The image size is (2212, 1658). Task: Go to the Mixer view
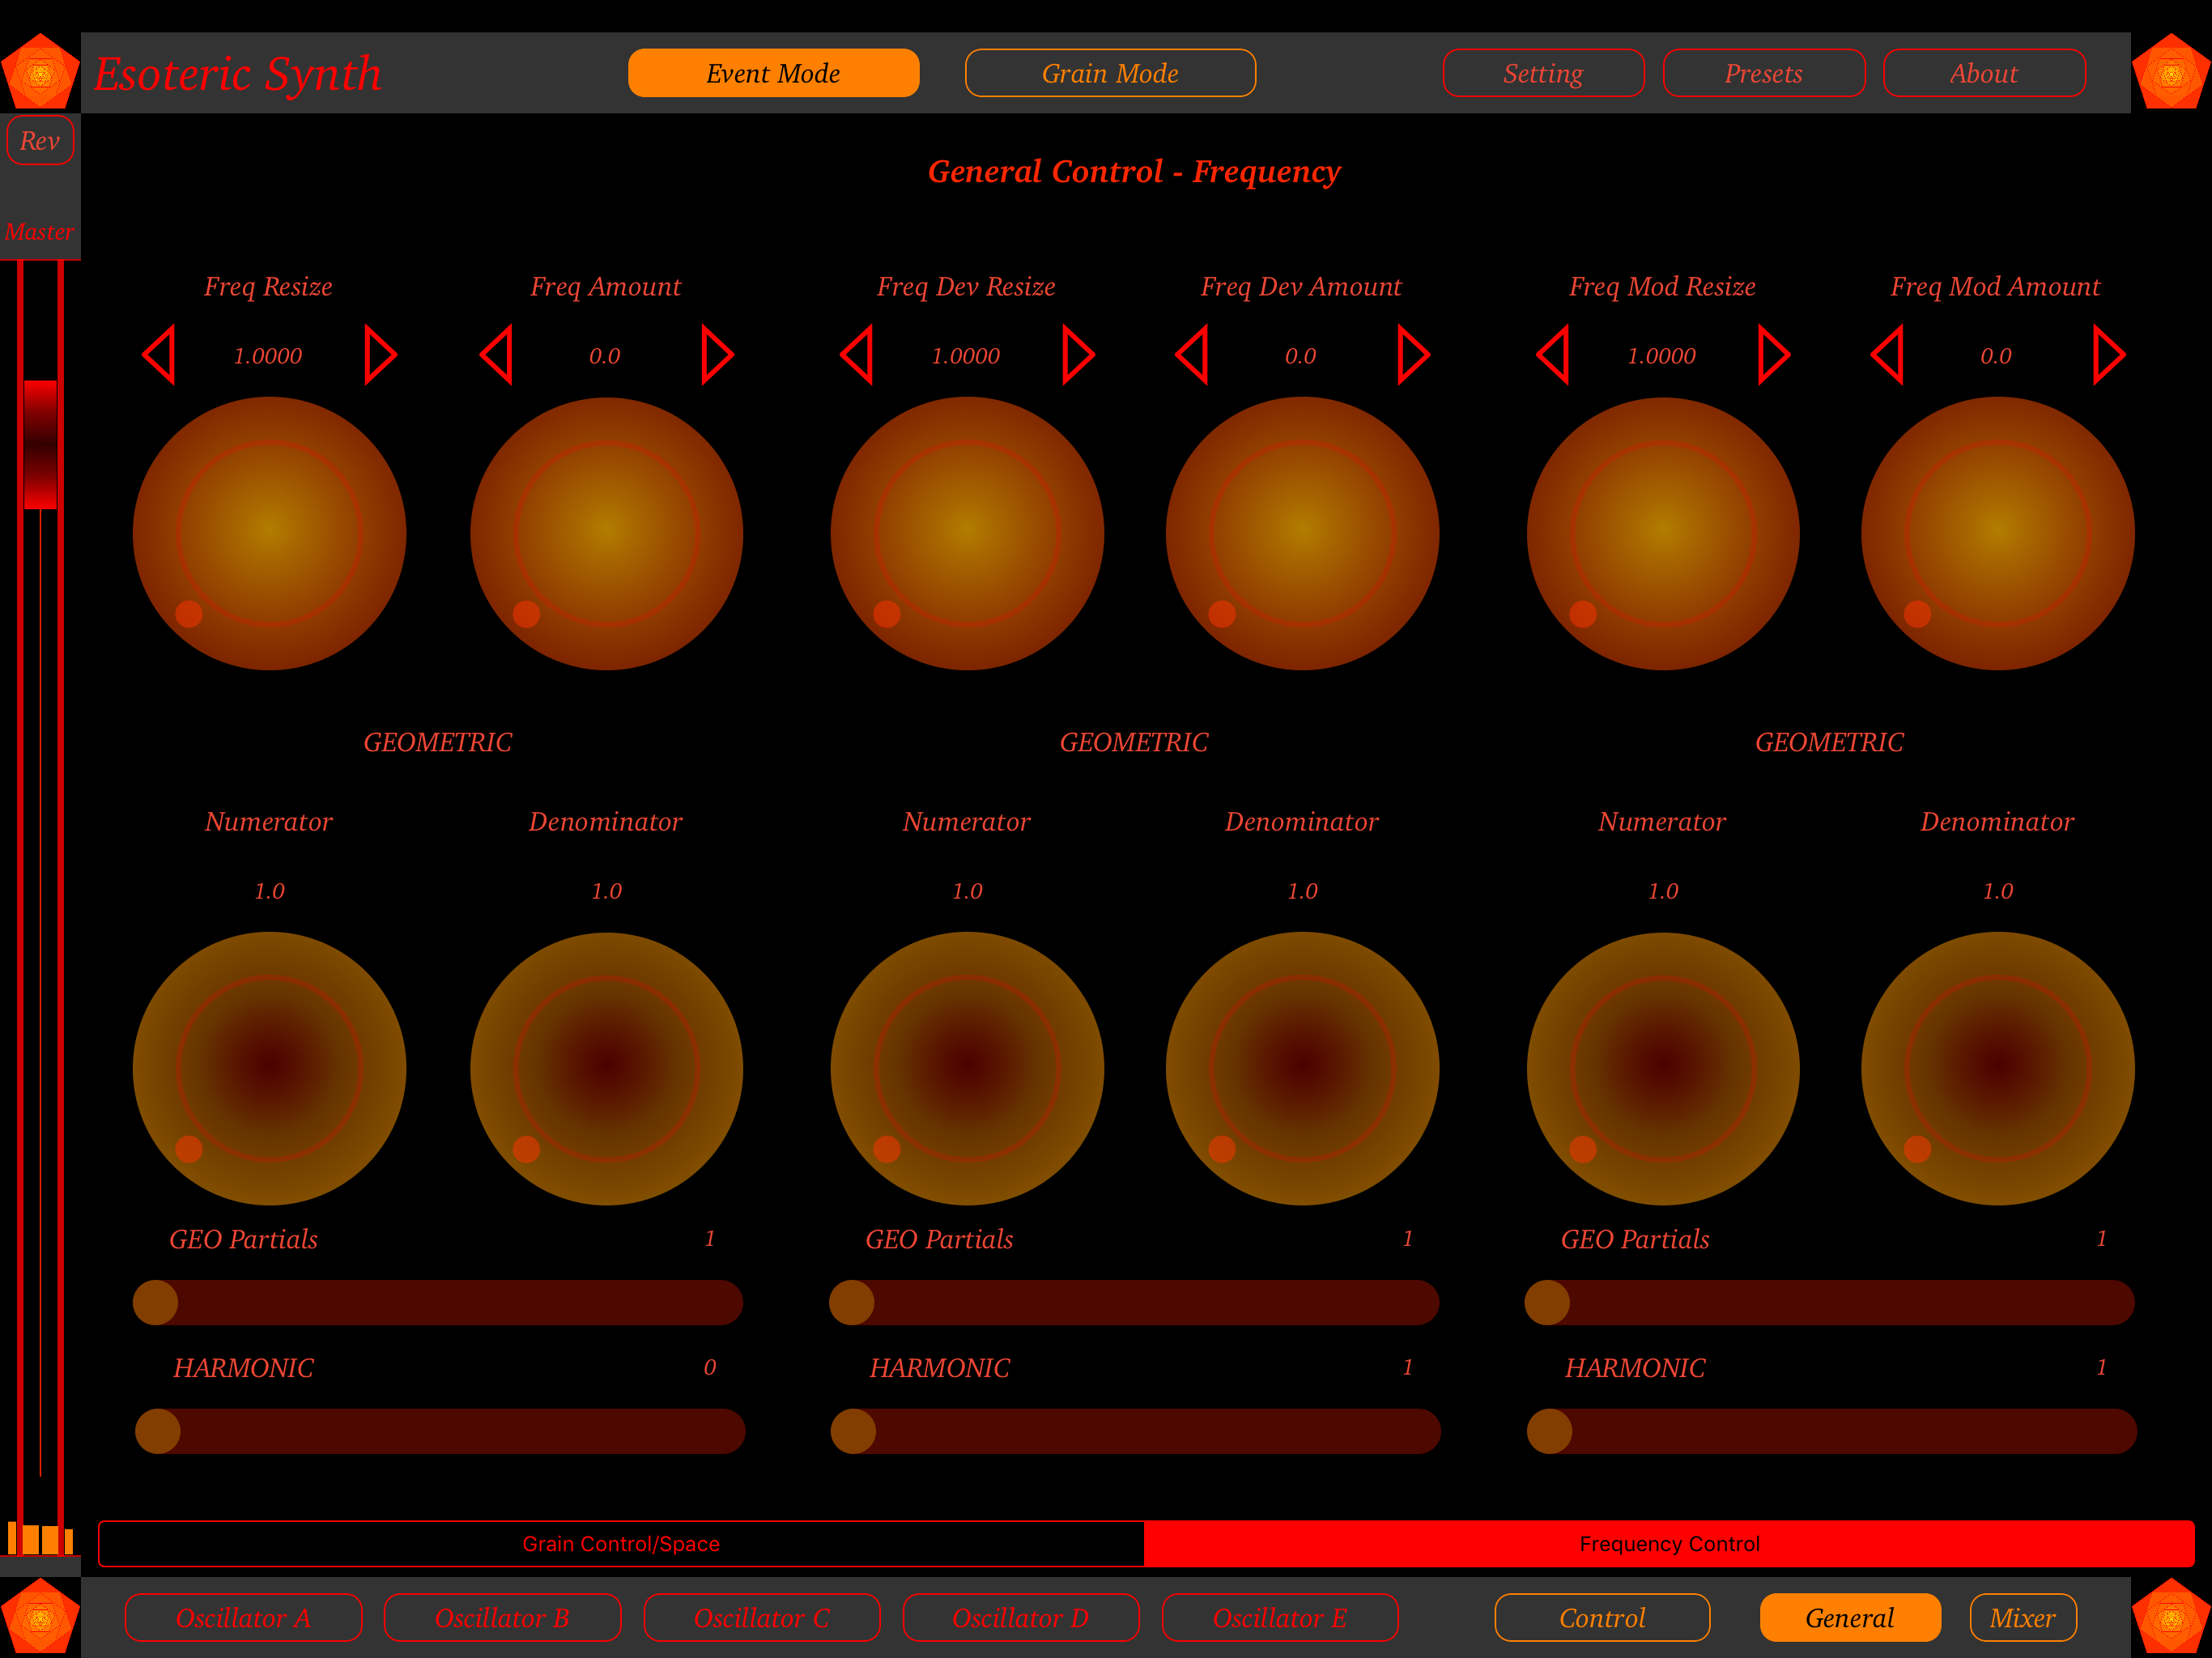point(2022,1618)
